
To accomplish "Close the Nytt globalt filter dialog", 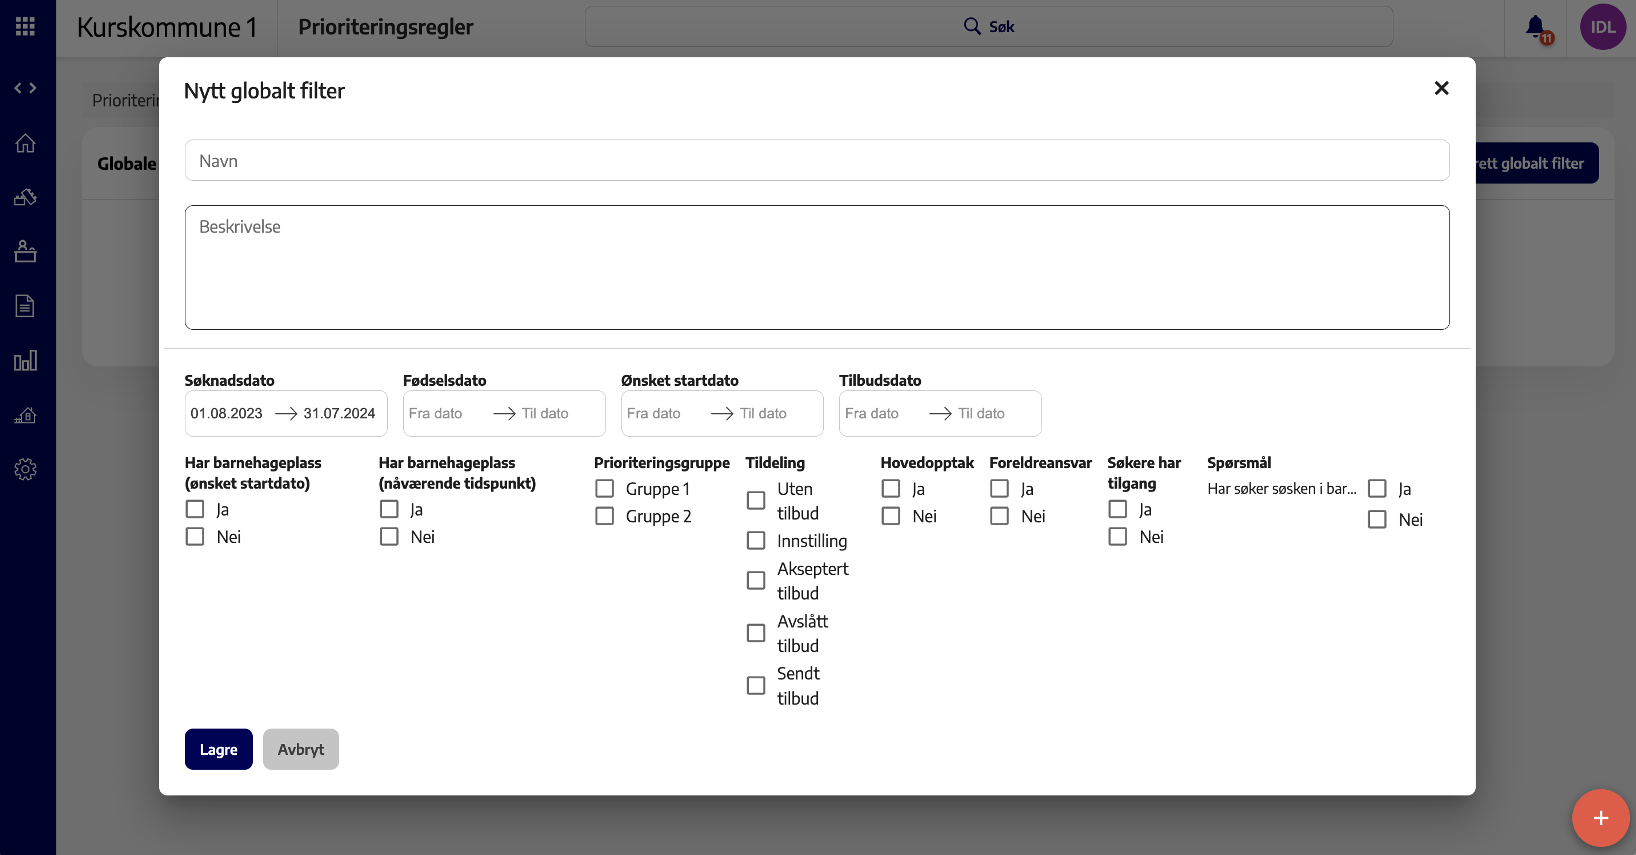I will (x=1441, y=89).
